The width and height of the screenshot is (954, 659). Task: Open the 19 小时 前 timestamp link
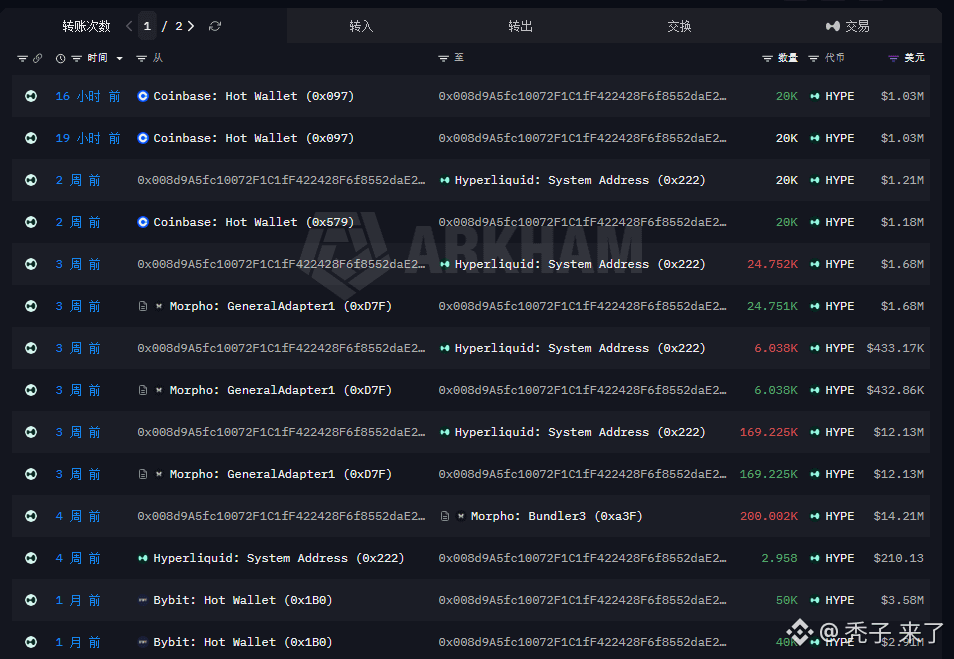point(88,138)
